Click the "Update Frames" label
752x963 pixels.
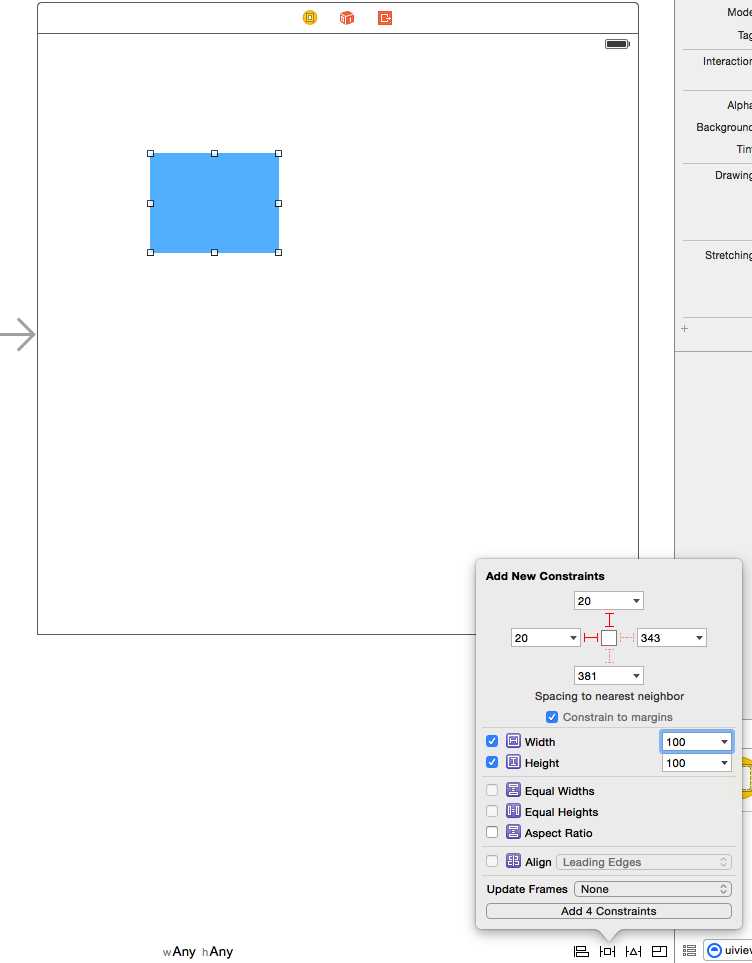527,889
